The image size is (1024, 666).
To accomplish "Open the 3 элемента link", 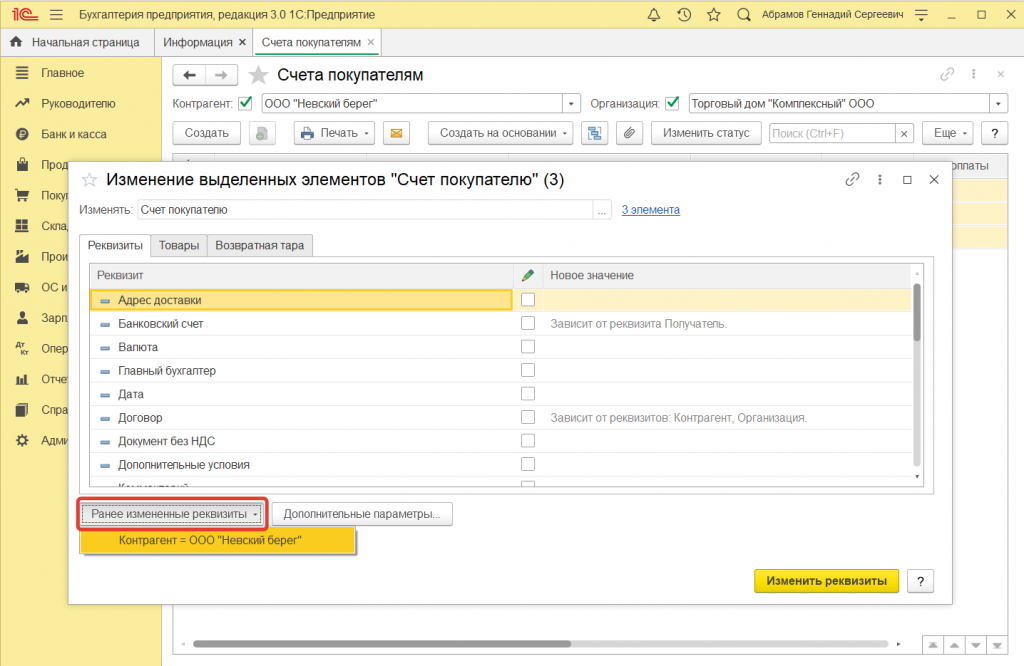I will pyautogui.click(x=650, y=210).
